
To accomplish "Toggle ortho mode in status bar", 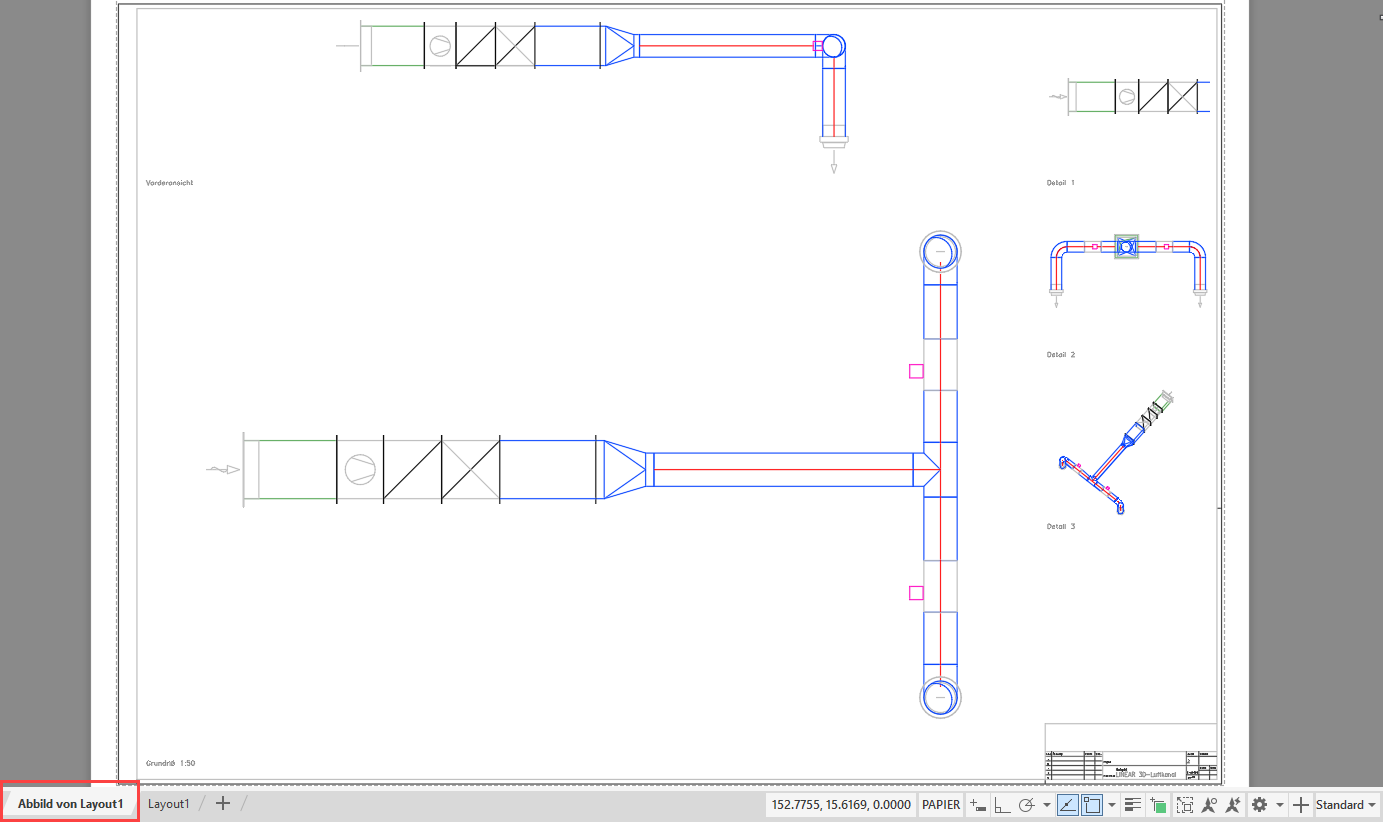I will (1002, 804).
